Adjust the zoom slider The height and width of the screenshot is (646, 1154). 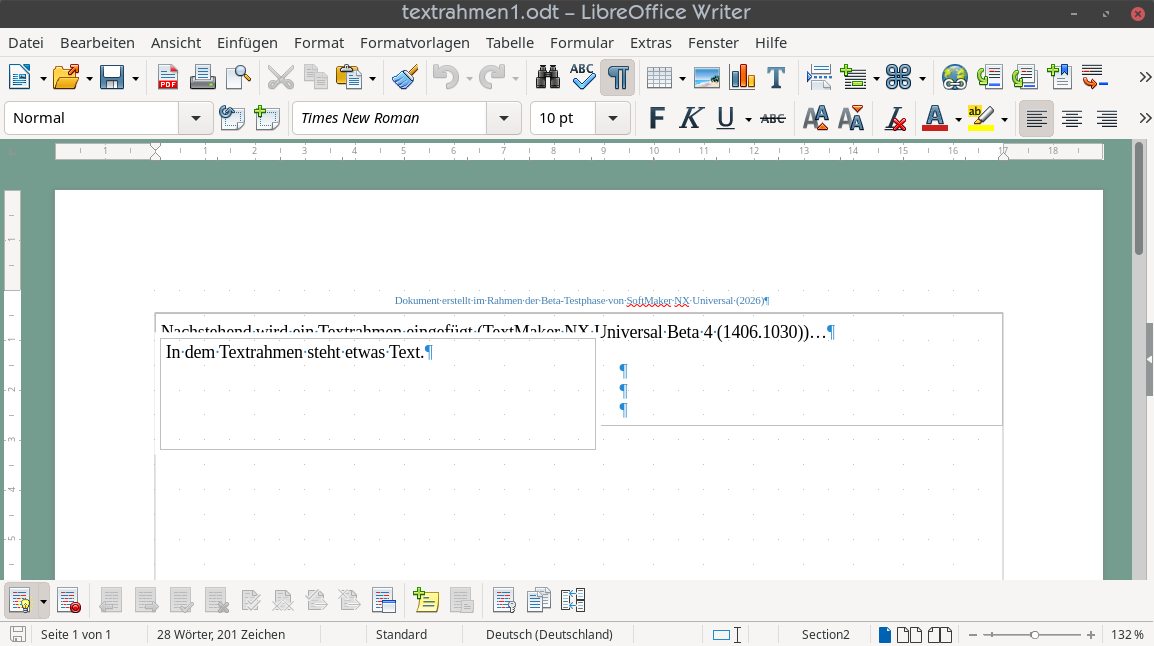(1035, 634)
